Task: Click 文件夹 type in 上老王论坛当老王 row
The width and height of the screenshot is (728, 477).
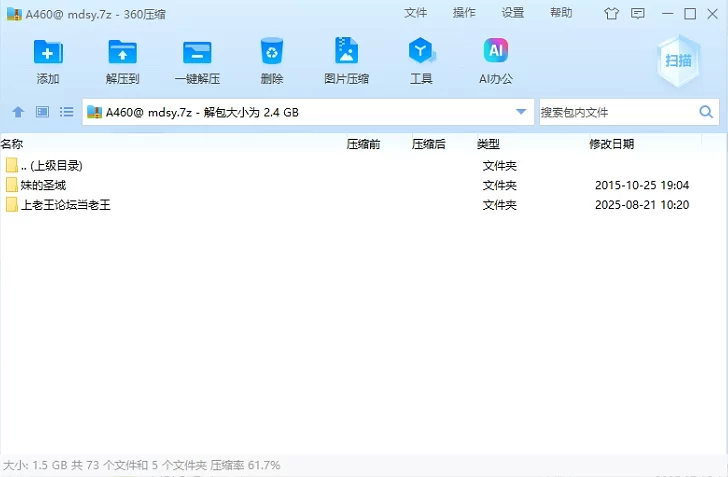Action: point(500,204)
